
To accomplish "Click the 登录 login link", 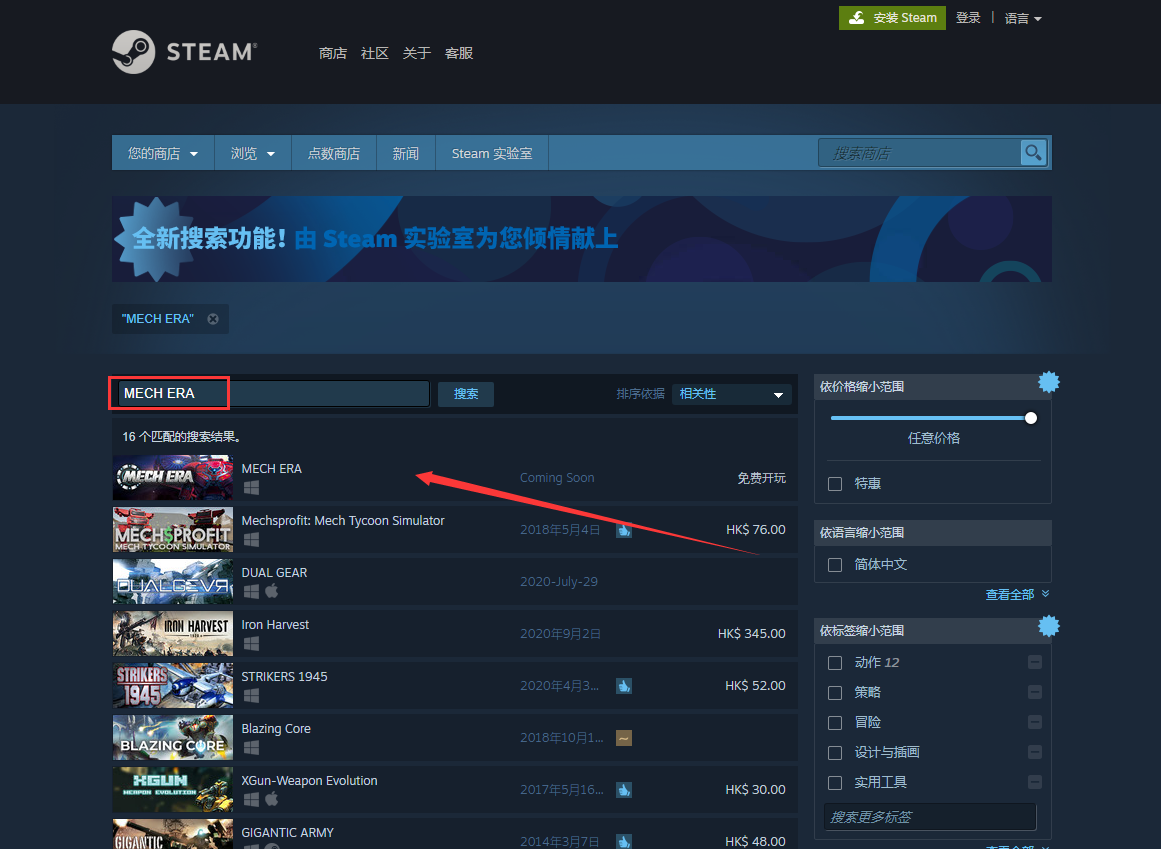I will [x=968, y=18].
